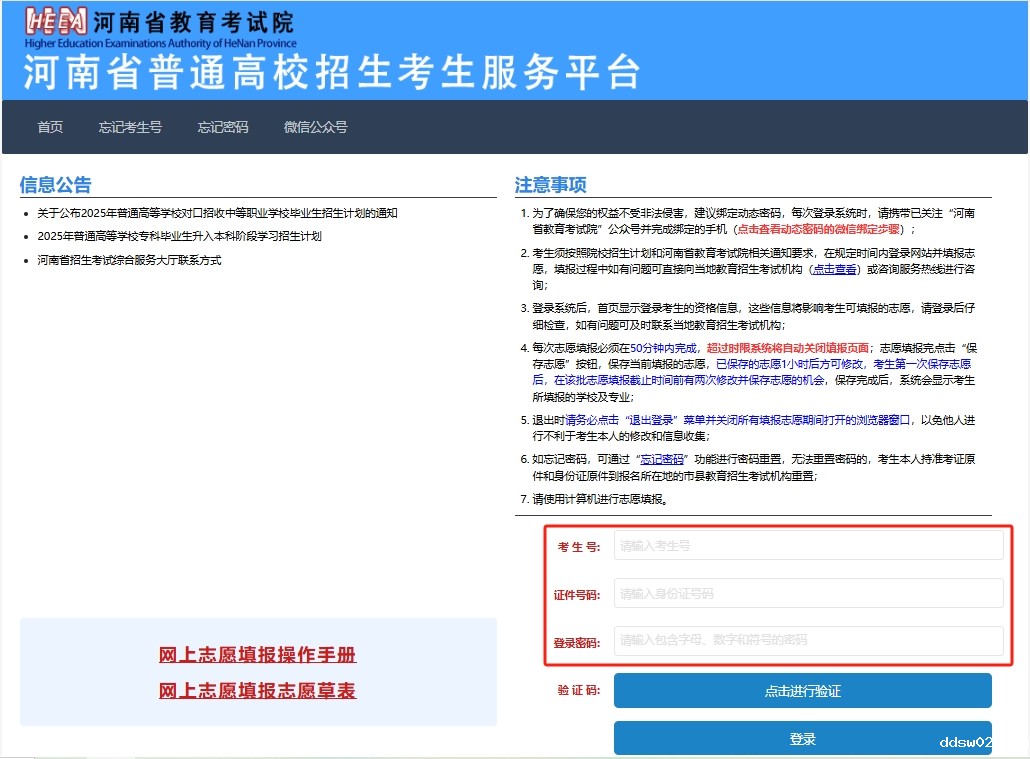Screen dimensions: 1030x759
Task: Open the 2025 对口招收中等职业学校毕业生 announcement
Action: pyautogui.click(x=217, y=213)
